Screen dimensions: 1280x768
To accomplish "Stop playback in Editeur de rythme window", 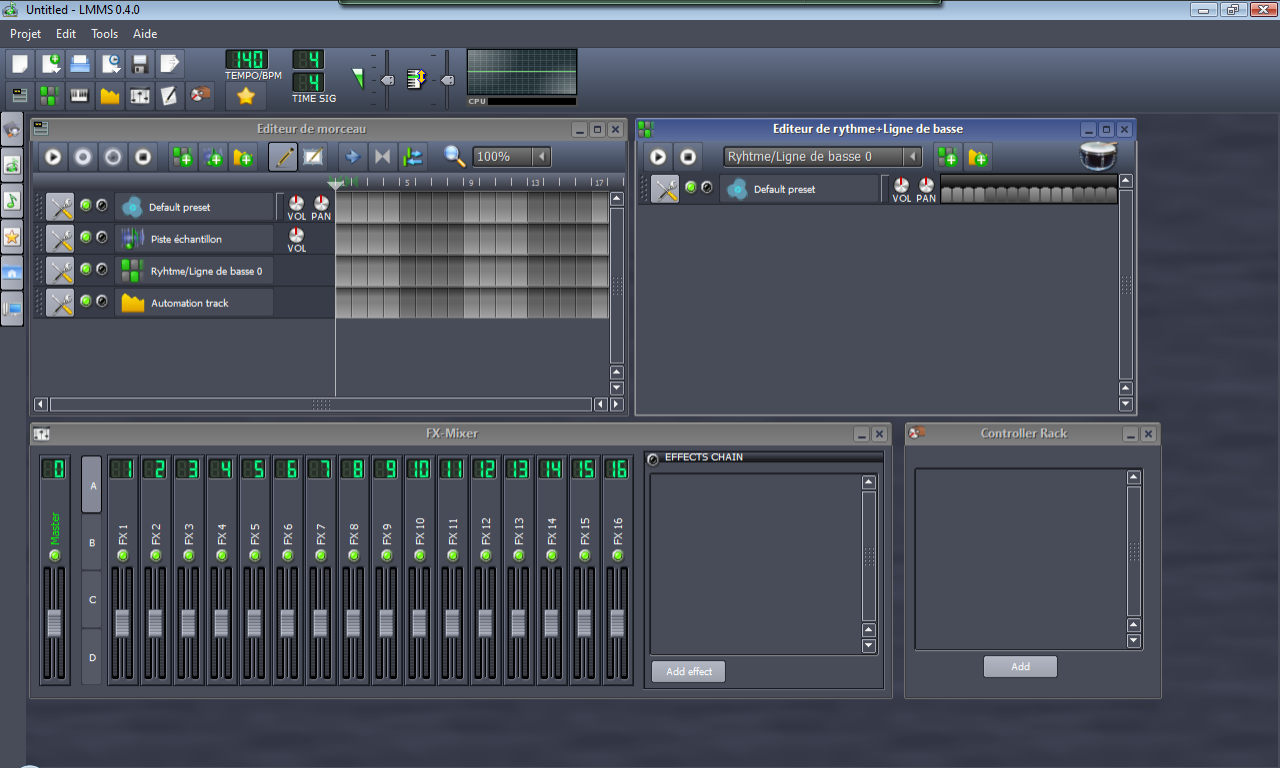I will (688, 157).
